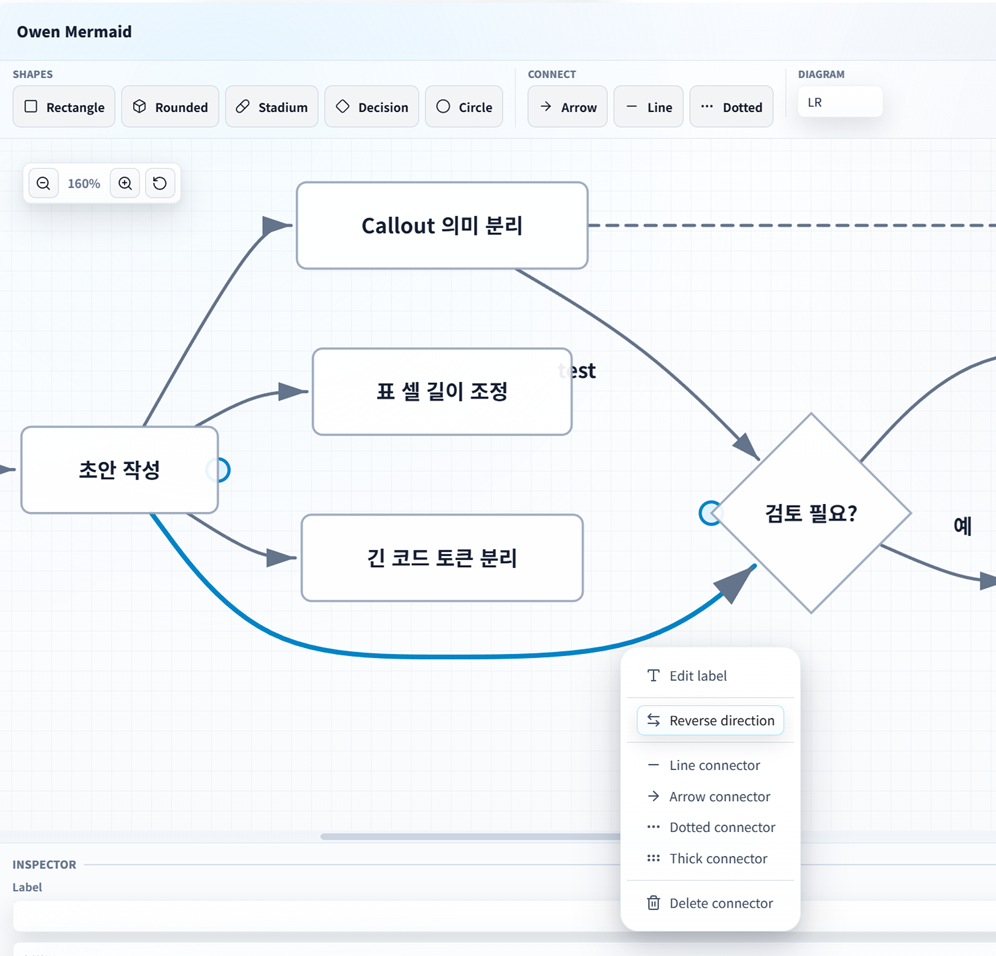Viewport: 996px width, 956px height.
Task: Switch to Dotted connector
Action: tap(710, 827)
